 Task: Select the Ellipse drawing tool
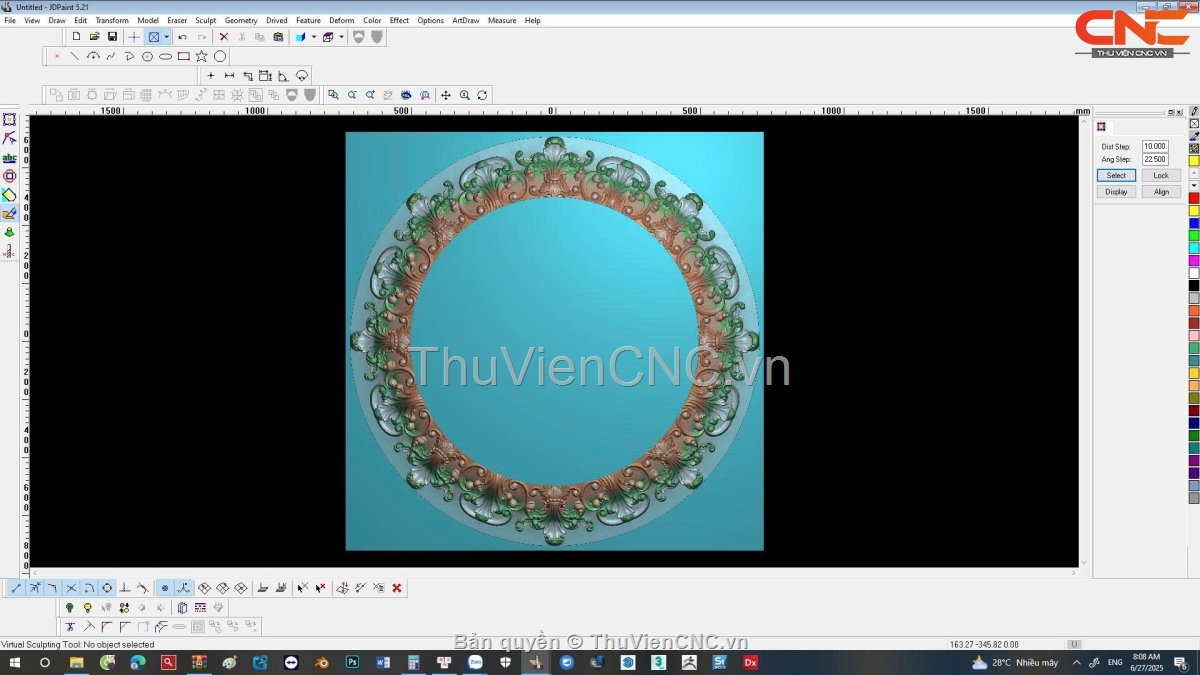pyautogui.click(x=165, y=57)
